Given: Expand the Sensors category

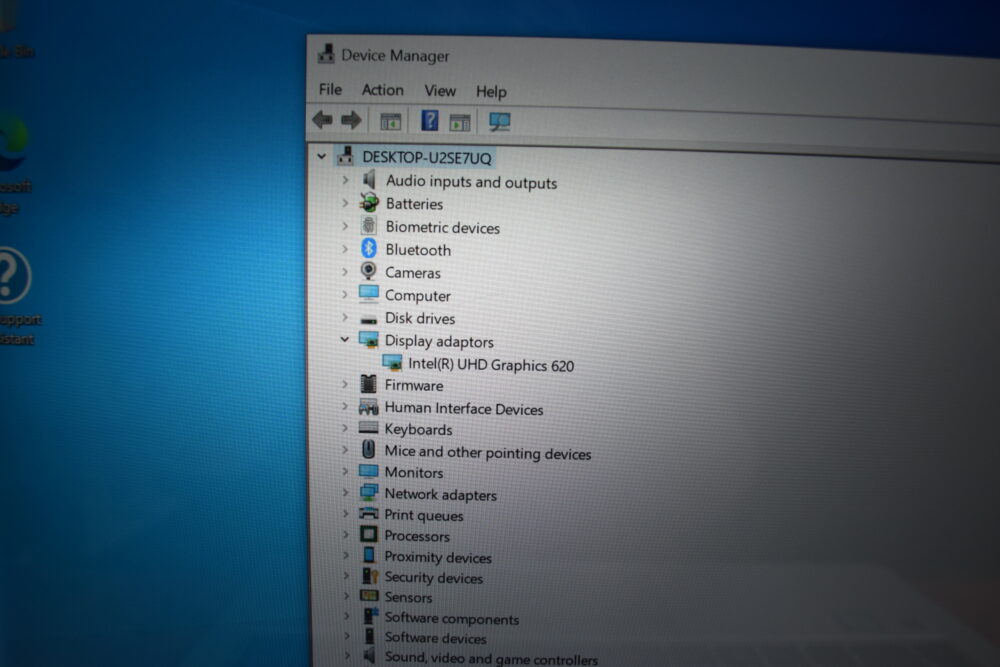Looking at the screenshot, I should point(346,596).
